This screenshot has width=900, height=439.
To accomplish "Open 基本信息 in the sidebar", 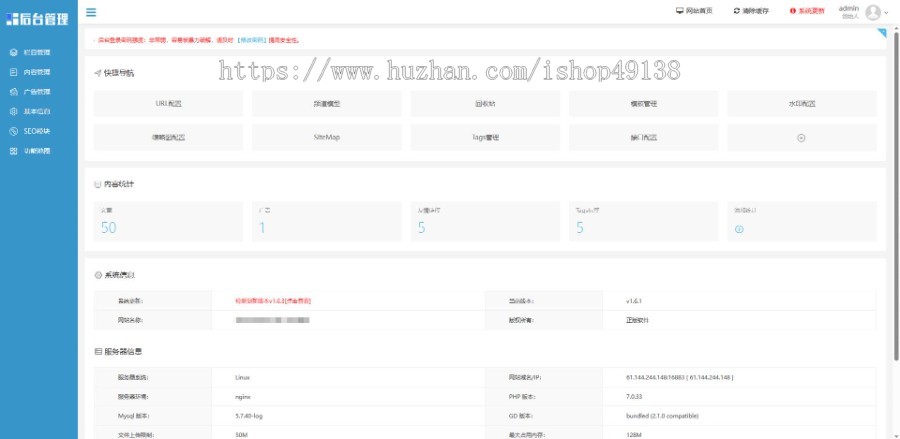I will (x=37, y=111).
